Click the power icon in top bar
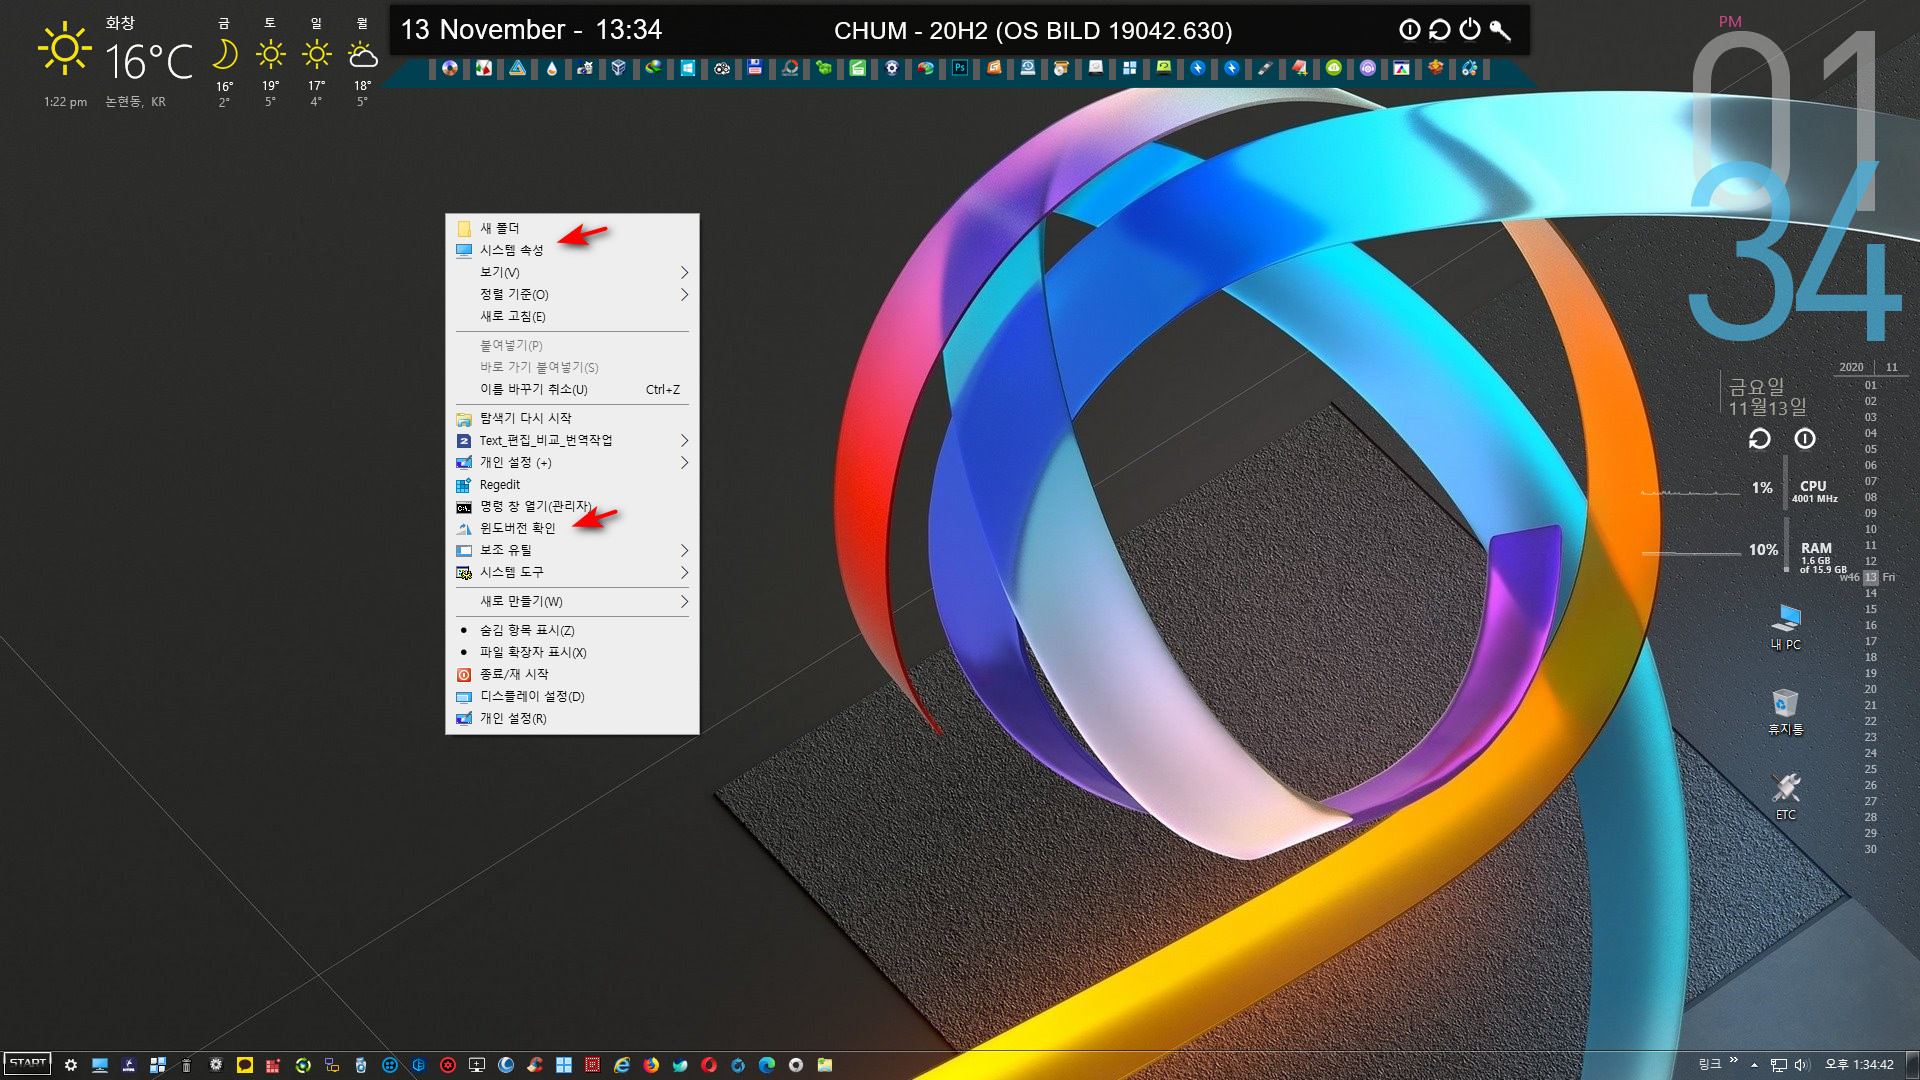The width and height of the screenshot is (1920, 1080). (x=1470, y=30)
